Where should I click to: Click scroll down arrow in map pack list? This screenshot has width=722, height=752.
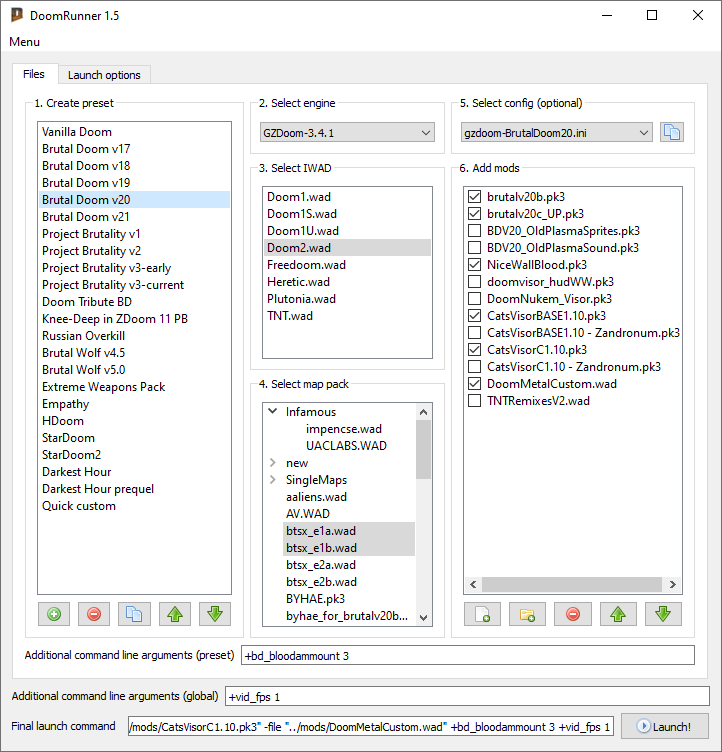(423, 617)
